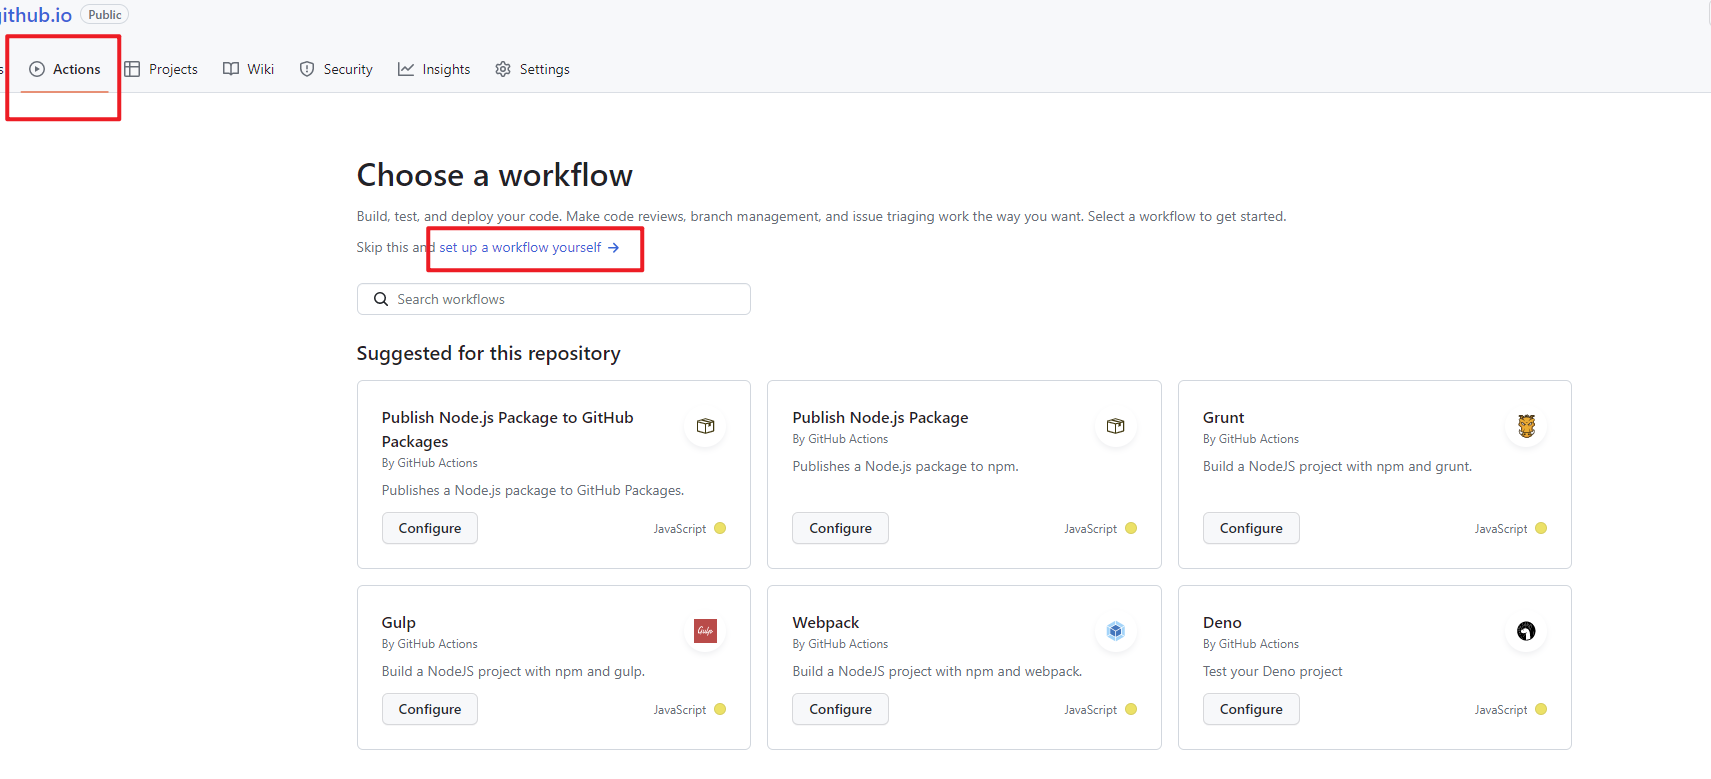
Task: Click the 'Publish Node.js Package' card title
Action: coord(880,417)
